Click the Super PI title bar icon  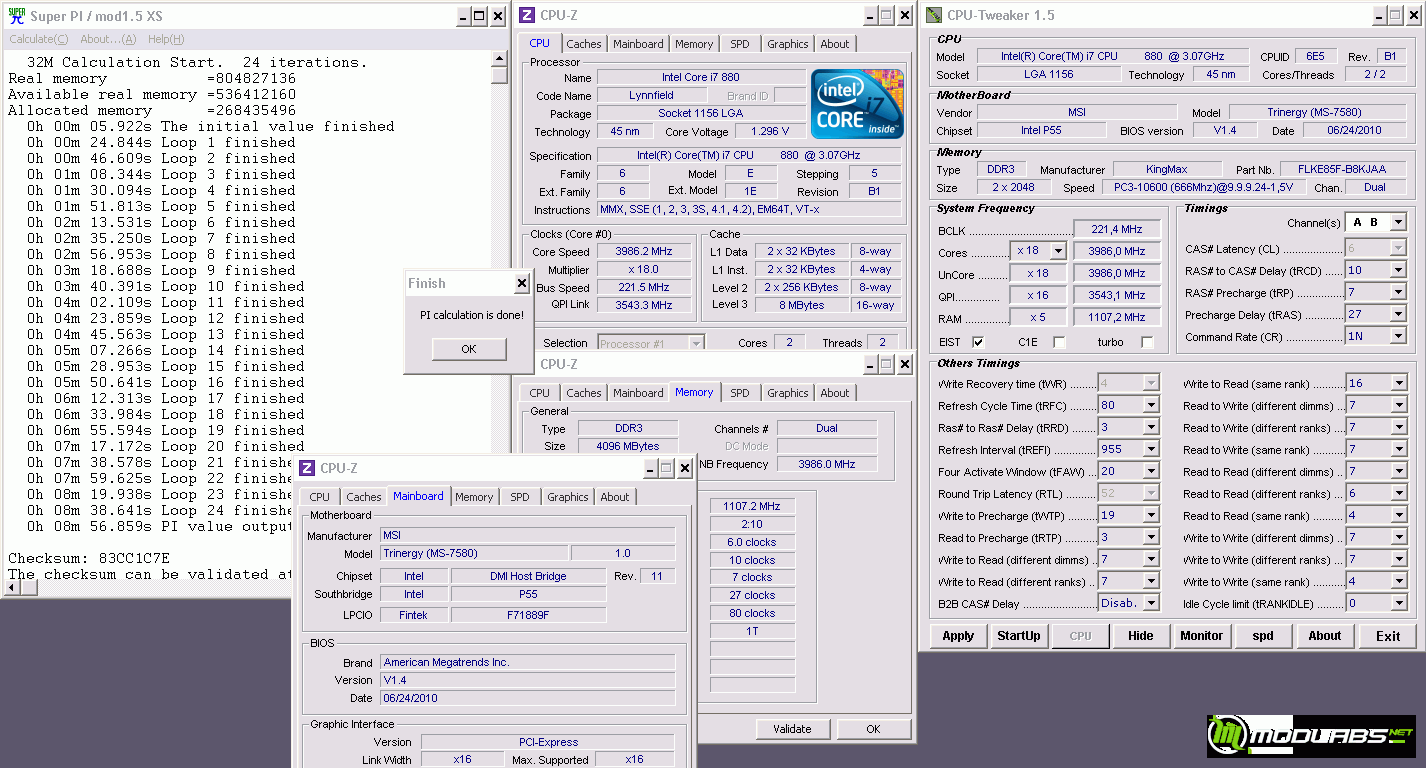click(17, 15)
